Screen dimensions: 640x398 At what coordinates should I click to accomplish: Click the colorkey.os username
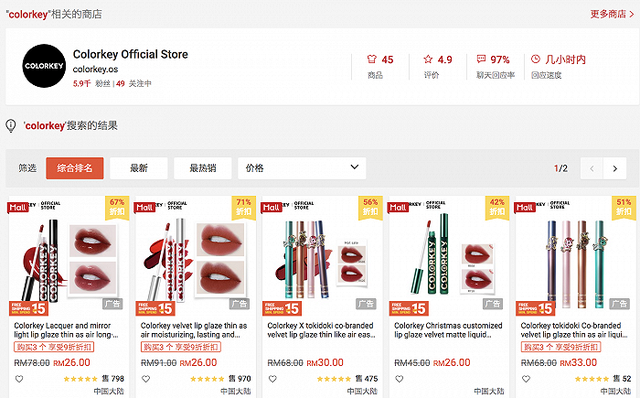point(96,69)
